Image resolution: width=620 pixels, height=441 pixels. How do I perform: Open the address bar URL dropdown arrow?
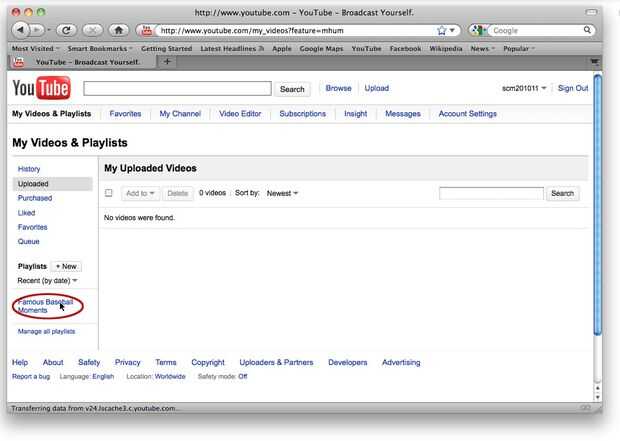[x=452, y=30]
